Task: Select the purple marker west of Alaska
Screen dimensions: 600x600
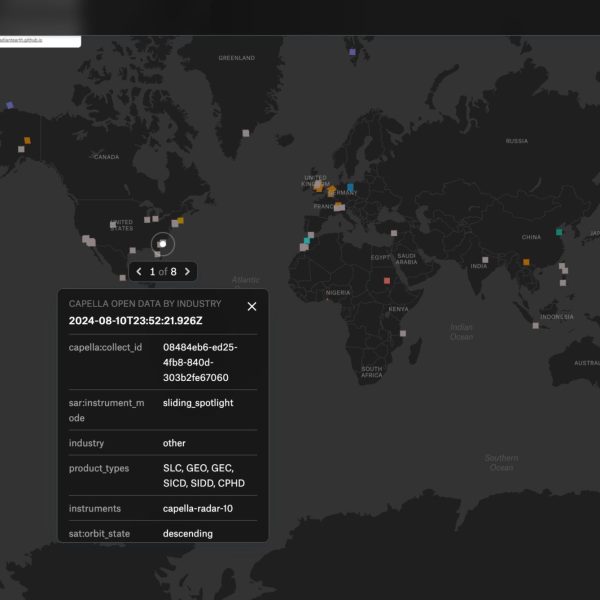Action: point(10,105)
